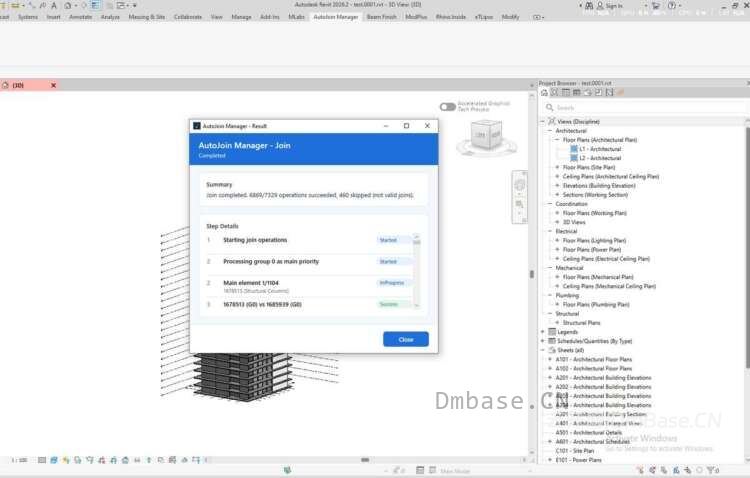Screen dimensions: 750x478
Task: Click the filter icon in status bar
Action: [x=713, y=470]
